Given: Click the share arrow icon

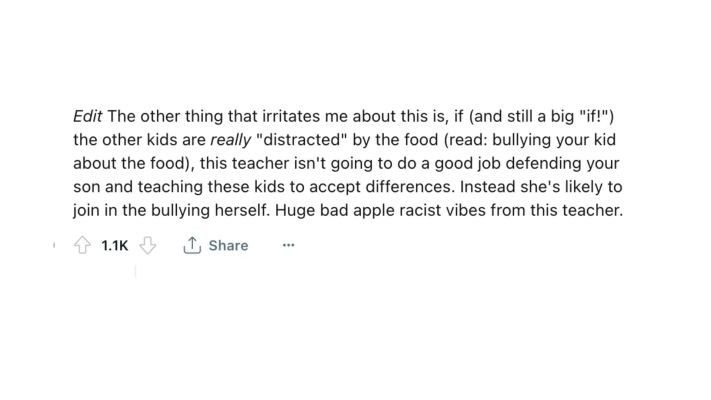Looking at the screenshot, I should [192, 245].
